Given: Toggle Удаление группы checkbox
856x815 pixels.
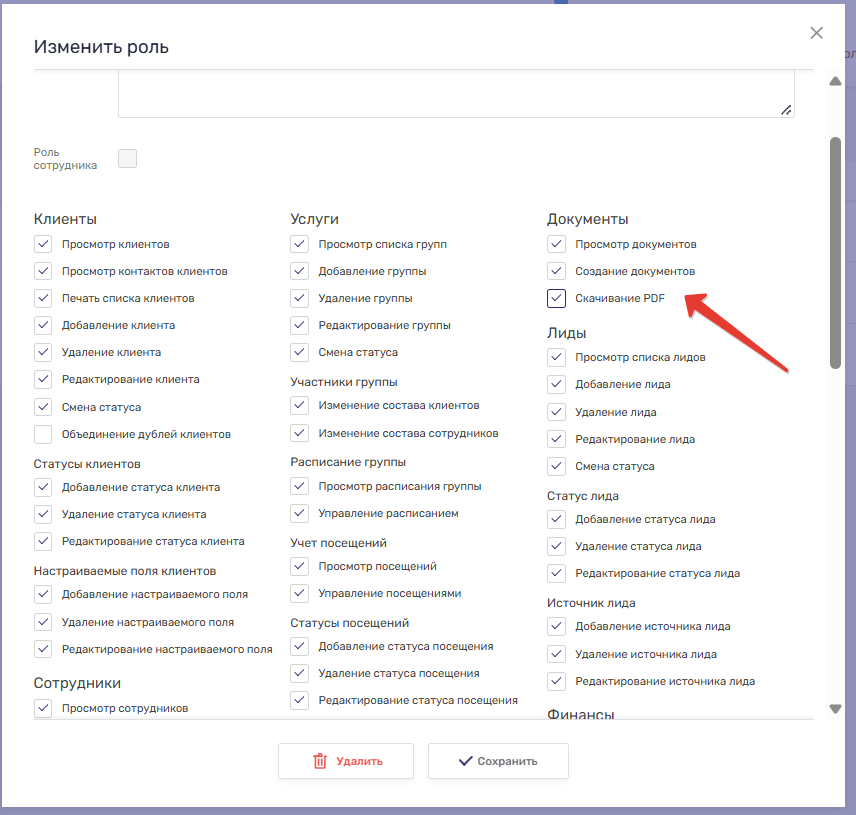Looking at the screenshot, I should pyautogui.click(x=300, y=298).
